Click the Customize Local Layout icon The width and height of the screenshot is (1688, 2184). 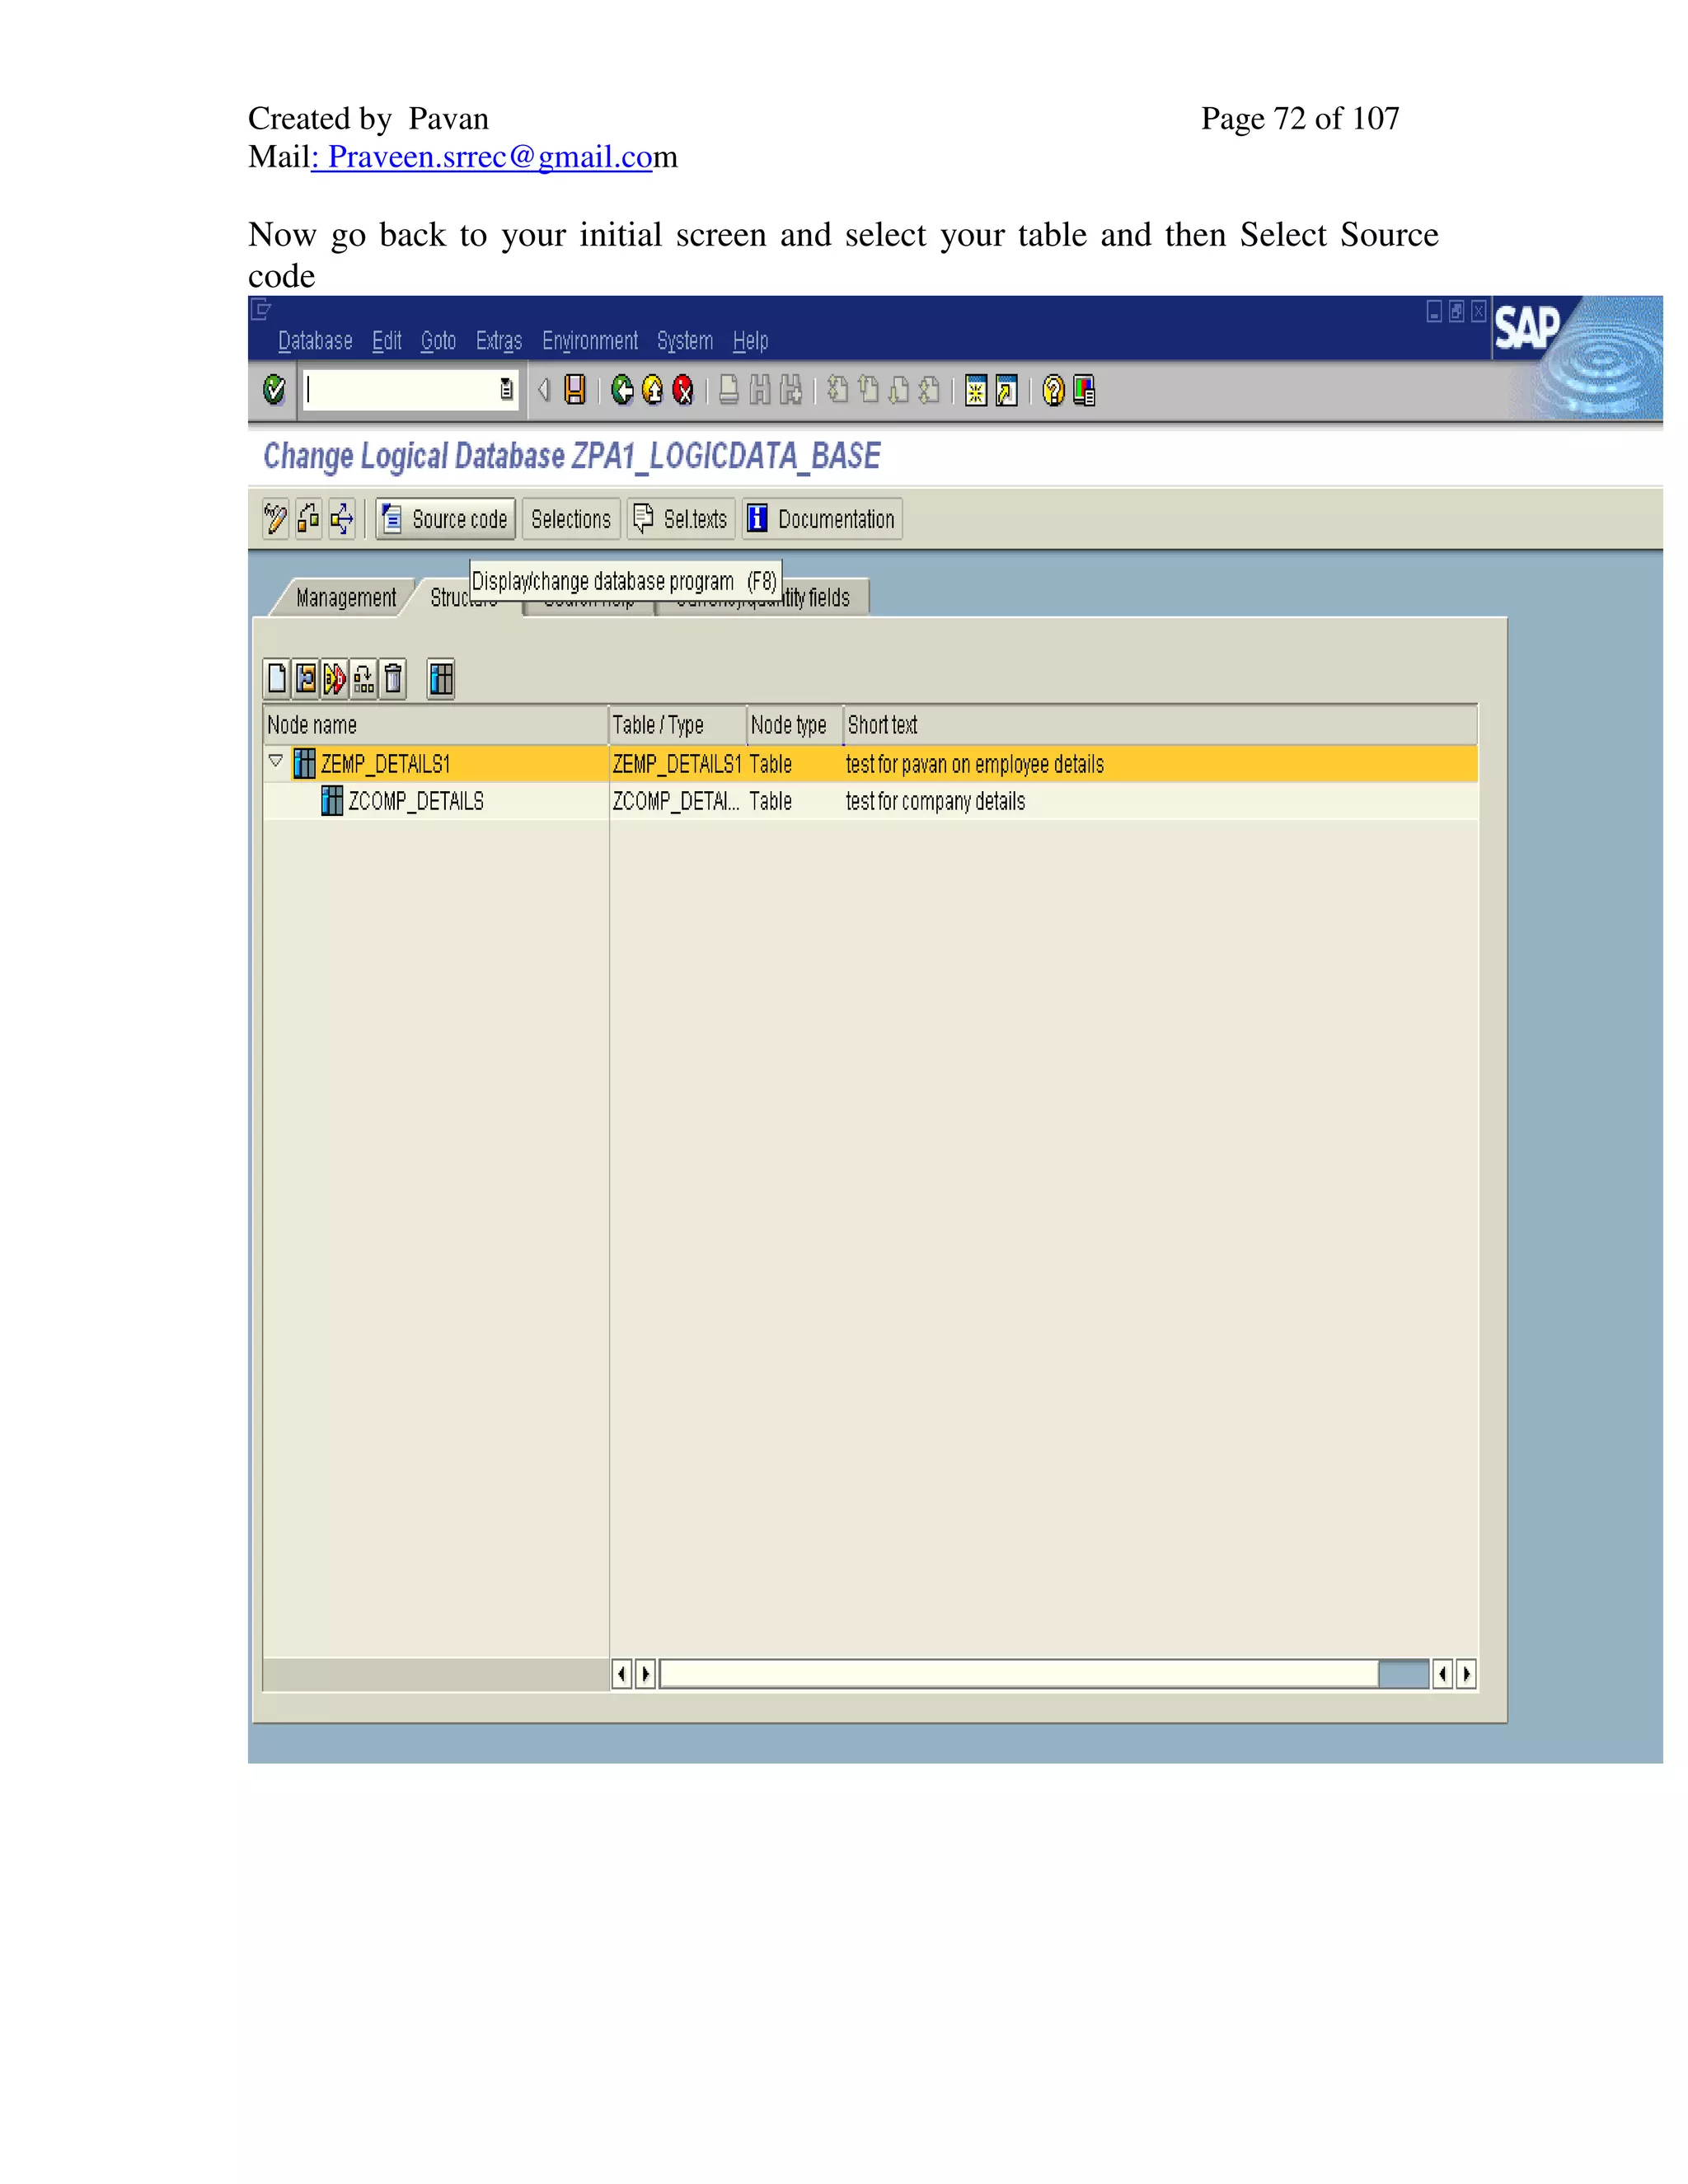(x=1084, y=390)
